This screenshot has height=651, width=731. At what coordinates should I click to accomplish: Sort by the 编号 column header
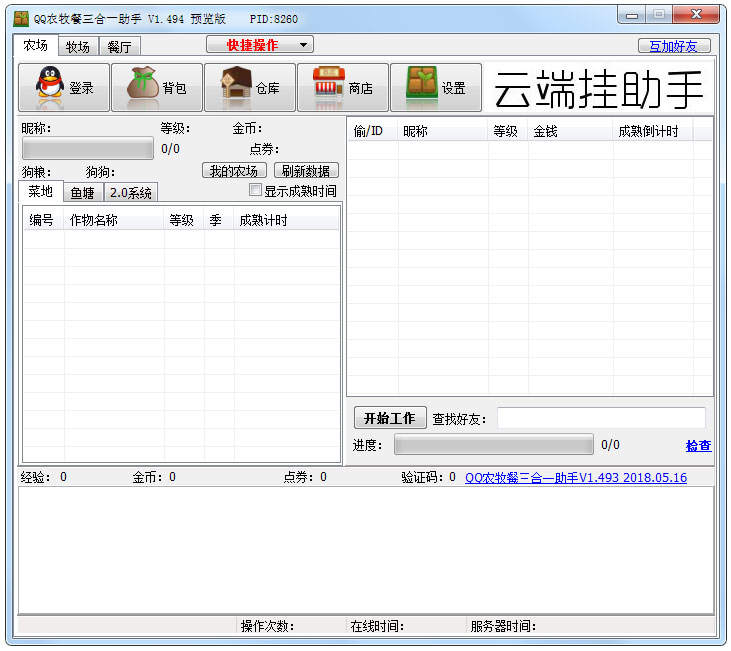tap(44, 220)
